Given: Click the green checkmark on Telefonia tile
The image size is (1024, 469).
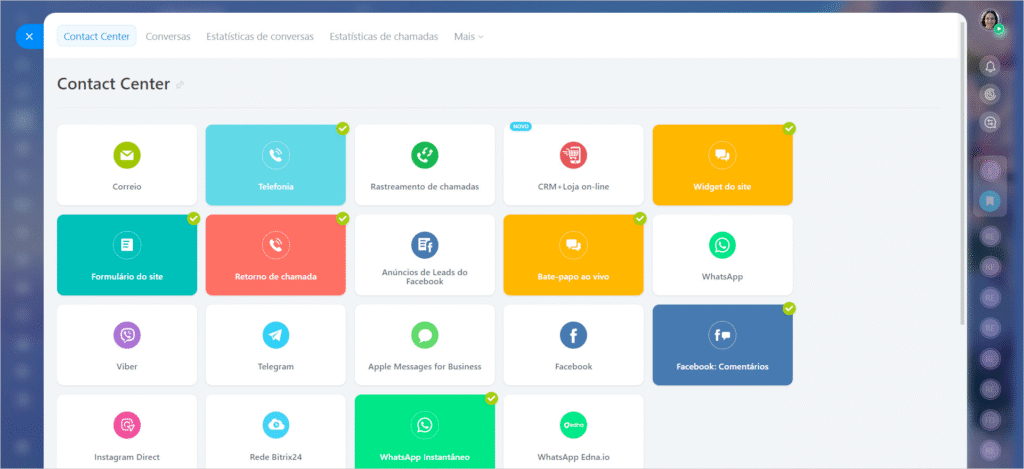Looking at the screenshot, I should coord(343,128).
